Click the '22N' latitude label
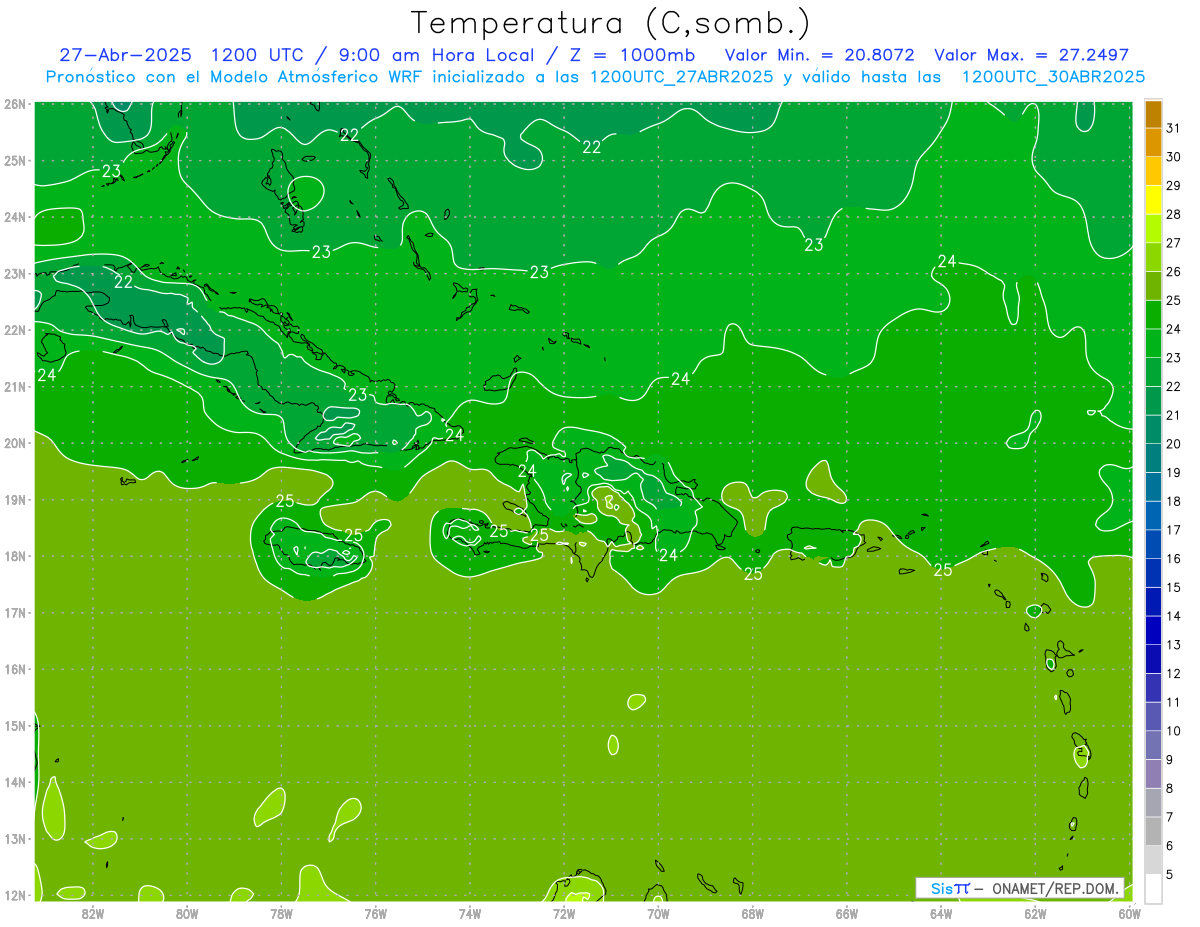The width and height of the screenshot is (1200, 927). tap(15, 330)
